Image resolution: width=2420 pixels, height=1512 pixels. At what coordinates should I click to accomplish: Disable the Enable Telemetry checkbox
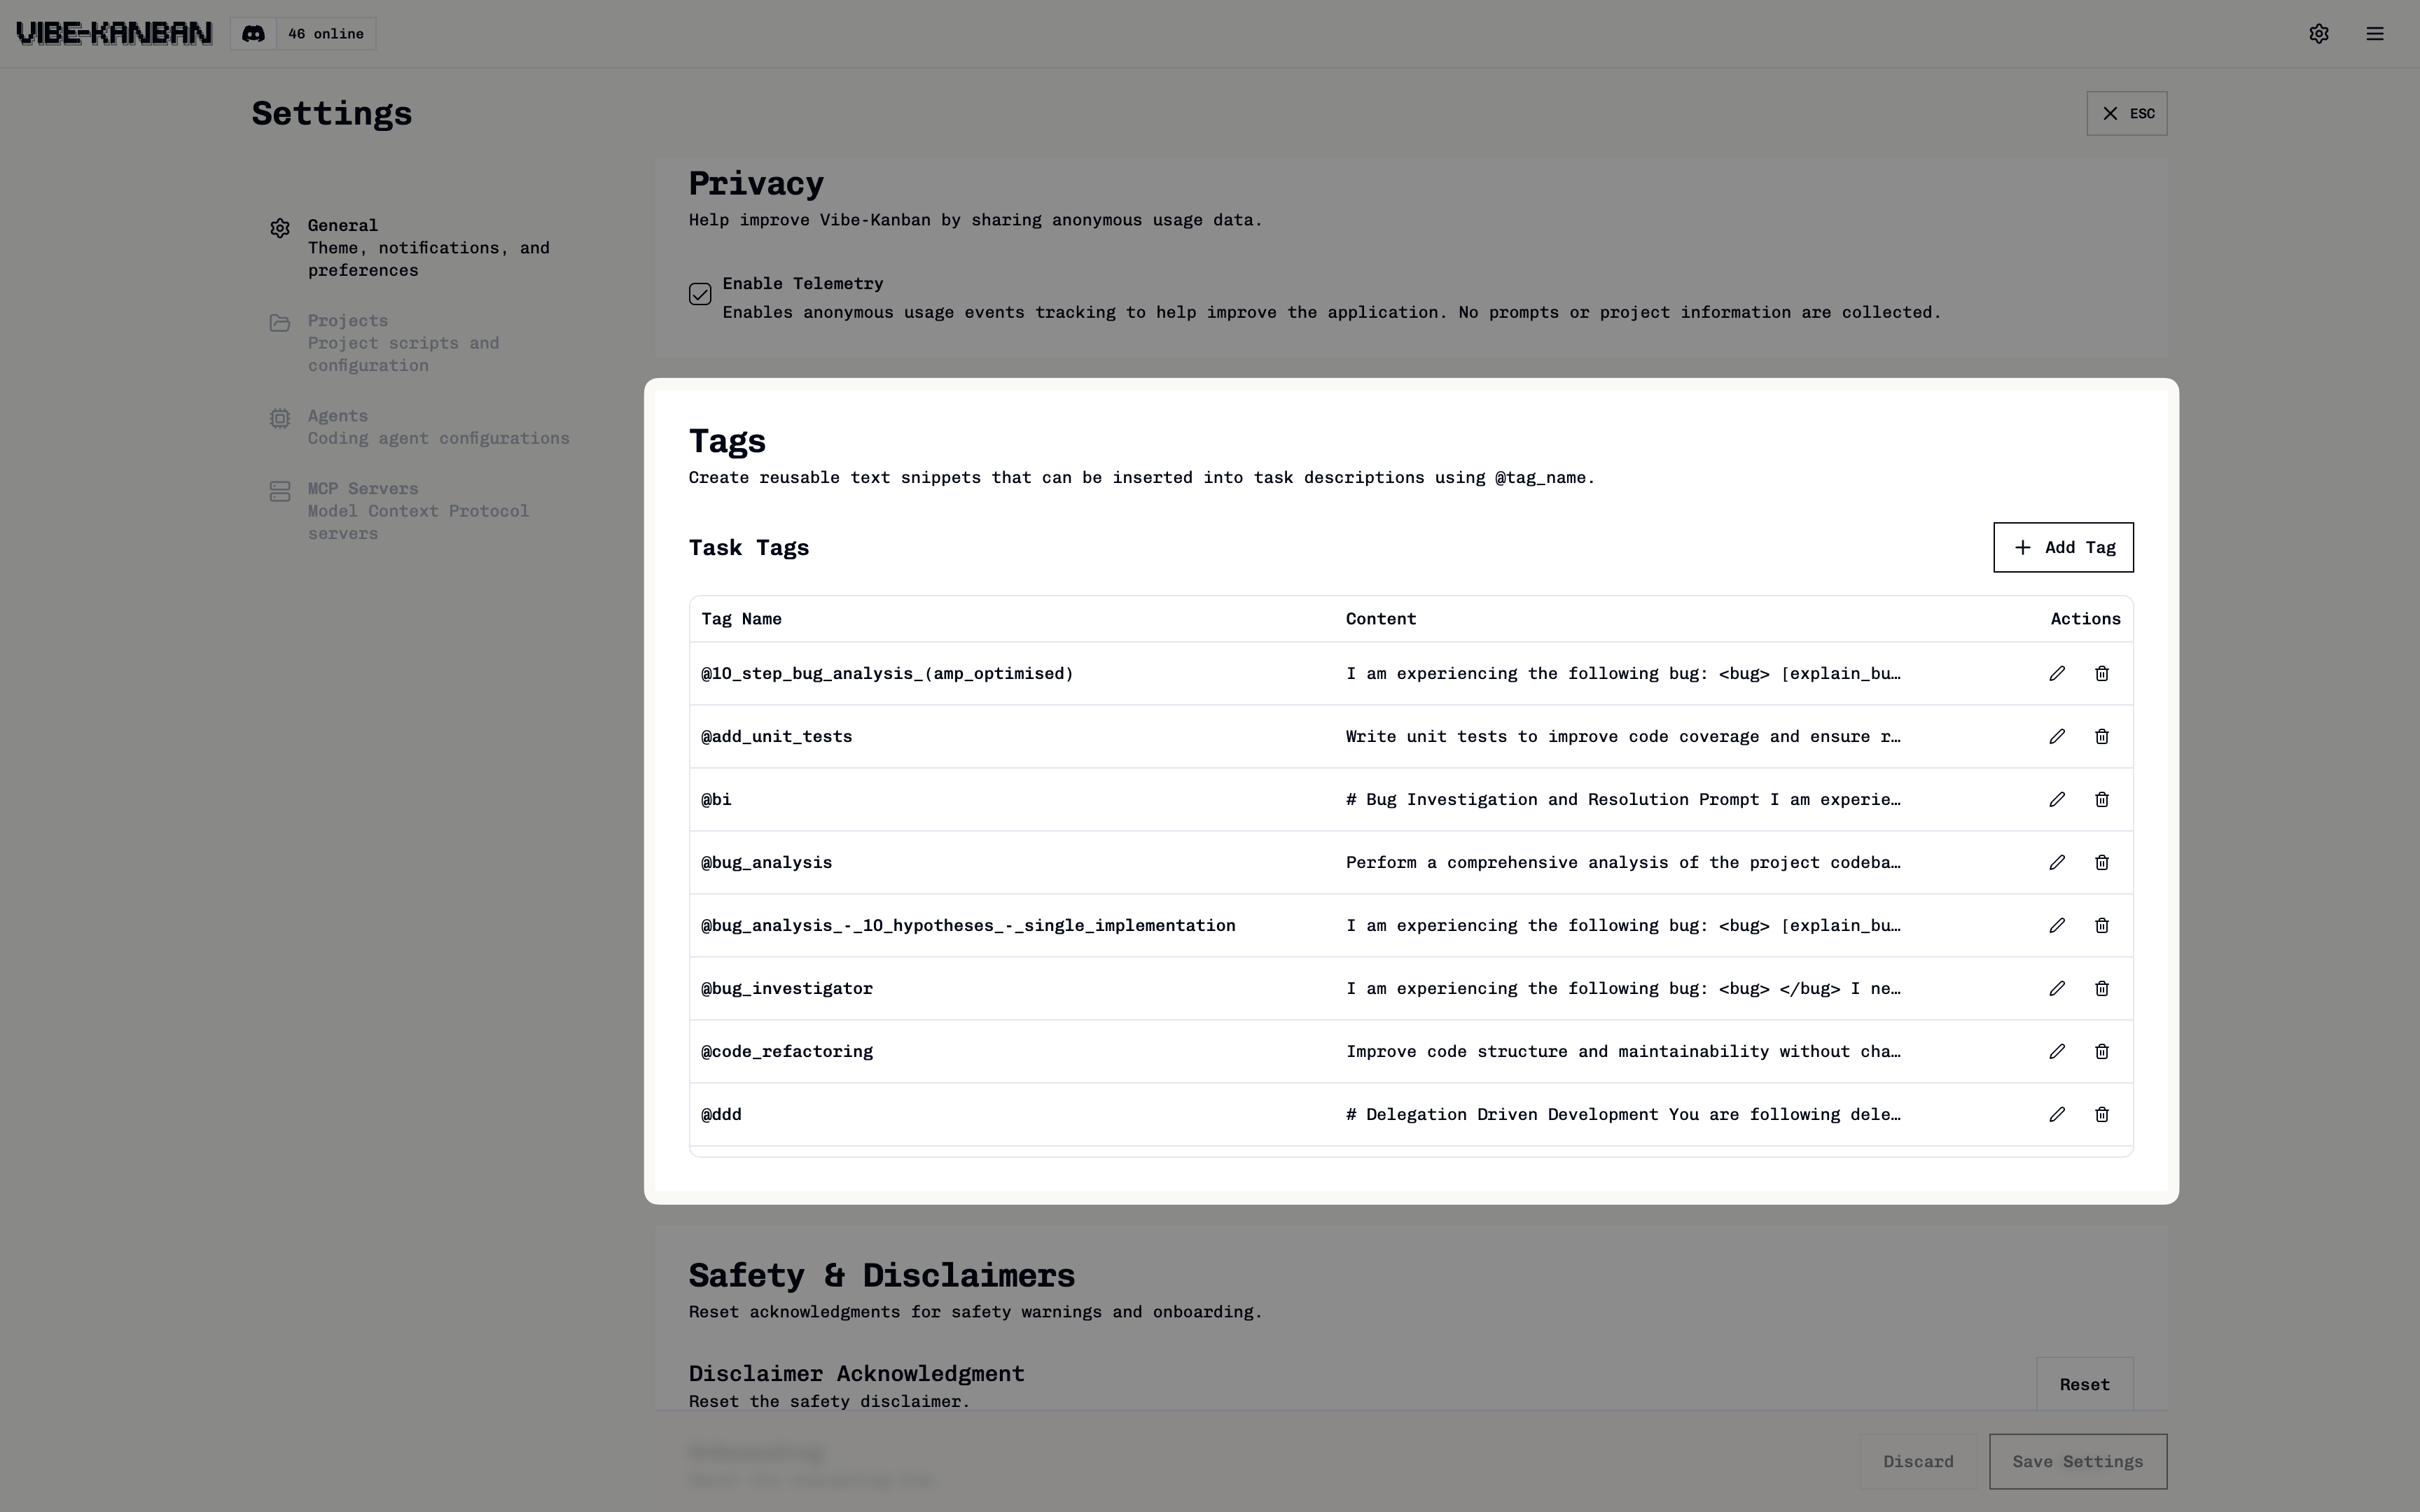click(700, 293)
